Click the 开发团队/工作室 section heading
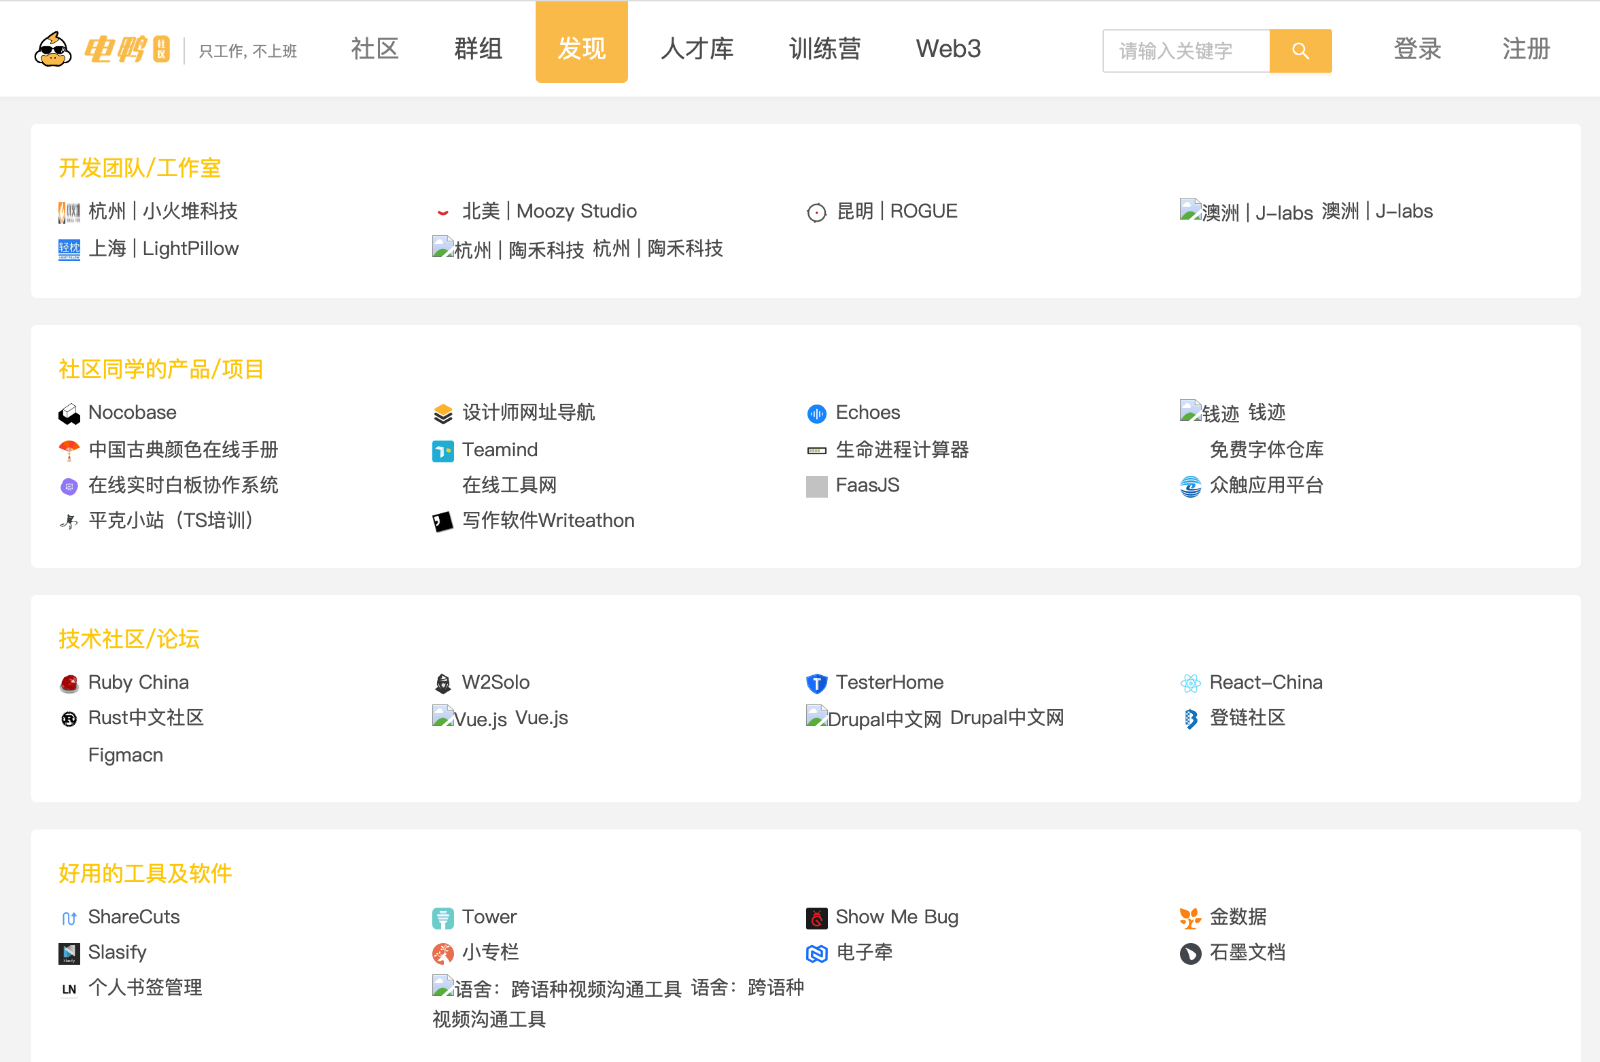The height and width of the screenshot is (1062, 1600). click(x=139, y=167)
